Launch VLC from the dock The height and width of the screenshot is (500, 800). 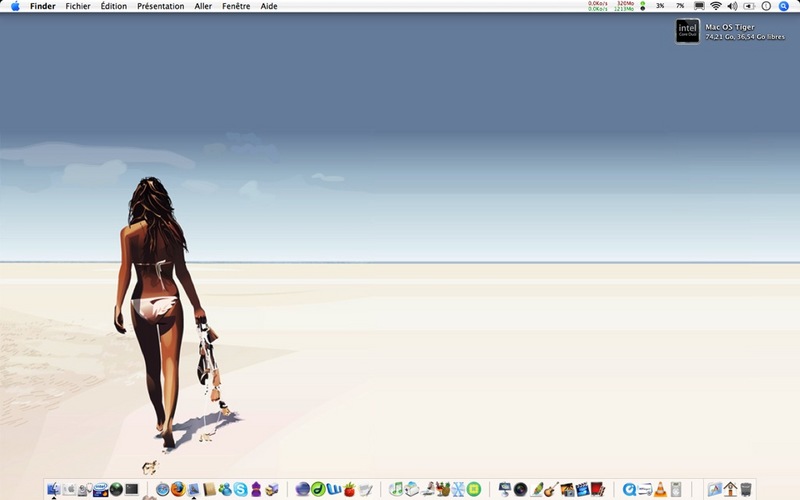(660, 489)
